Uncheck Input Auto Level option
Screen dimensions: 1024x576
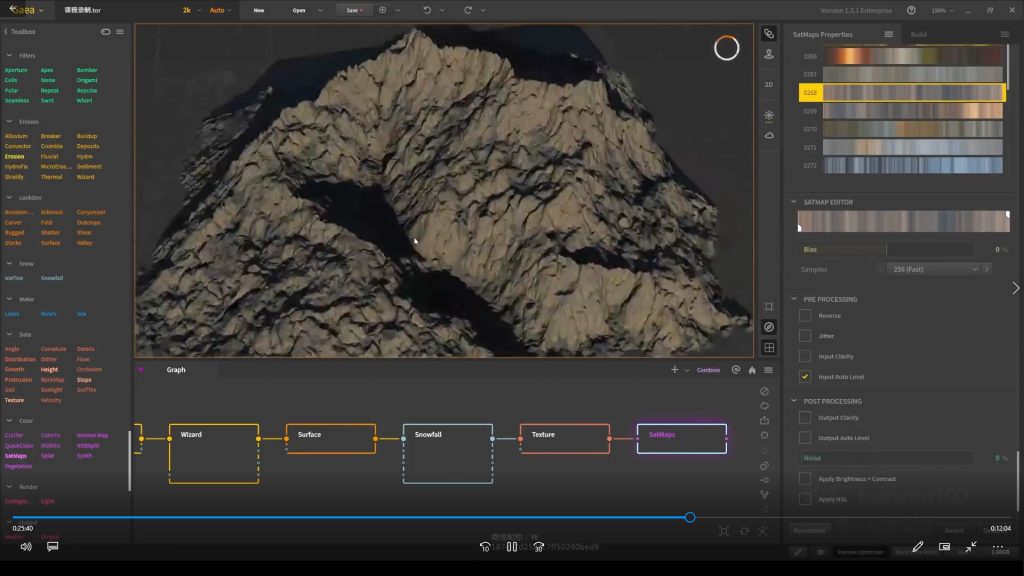point(805,377)
